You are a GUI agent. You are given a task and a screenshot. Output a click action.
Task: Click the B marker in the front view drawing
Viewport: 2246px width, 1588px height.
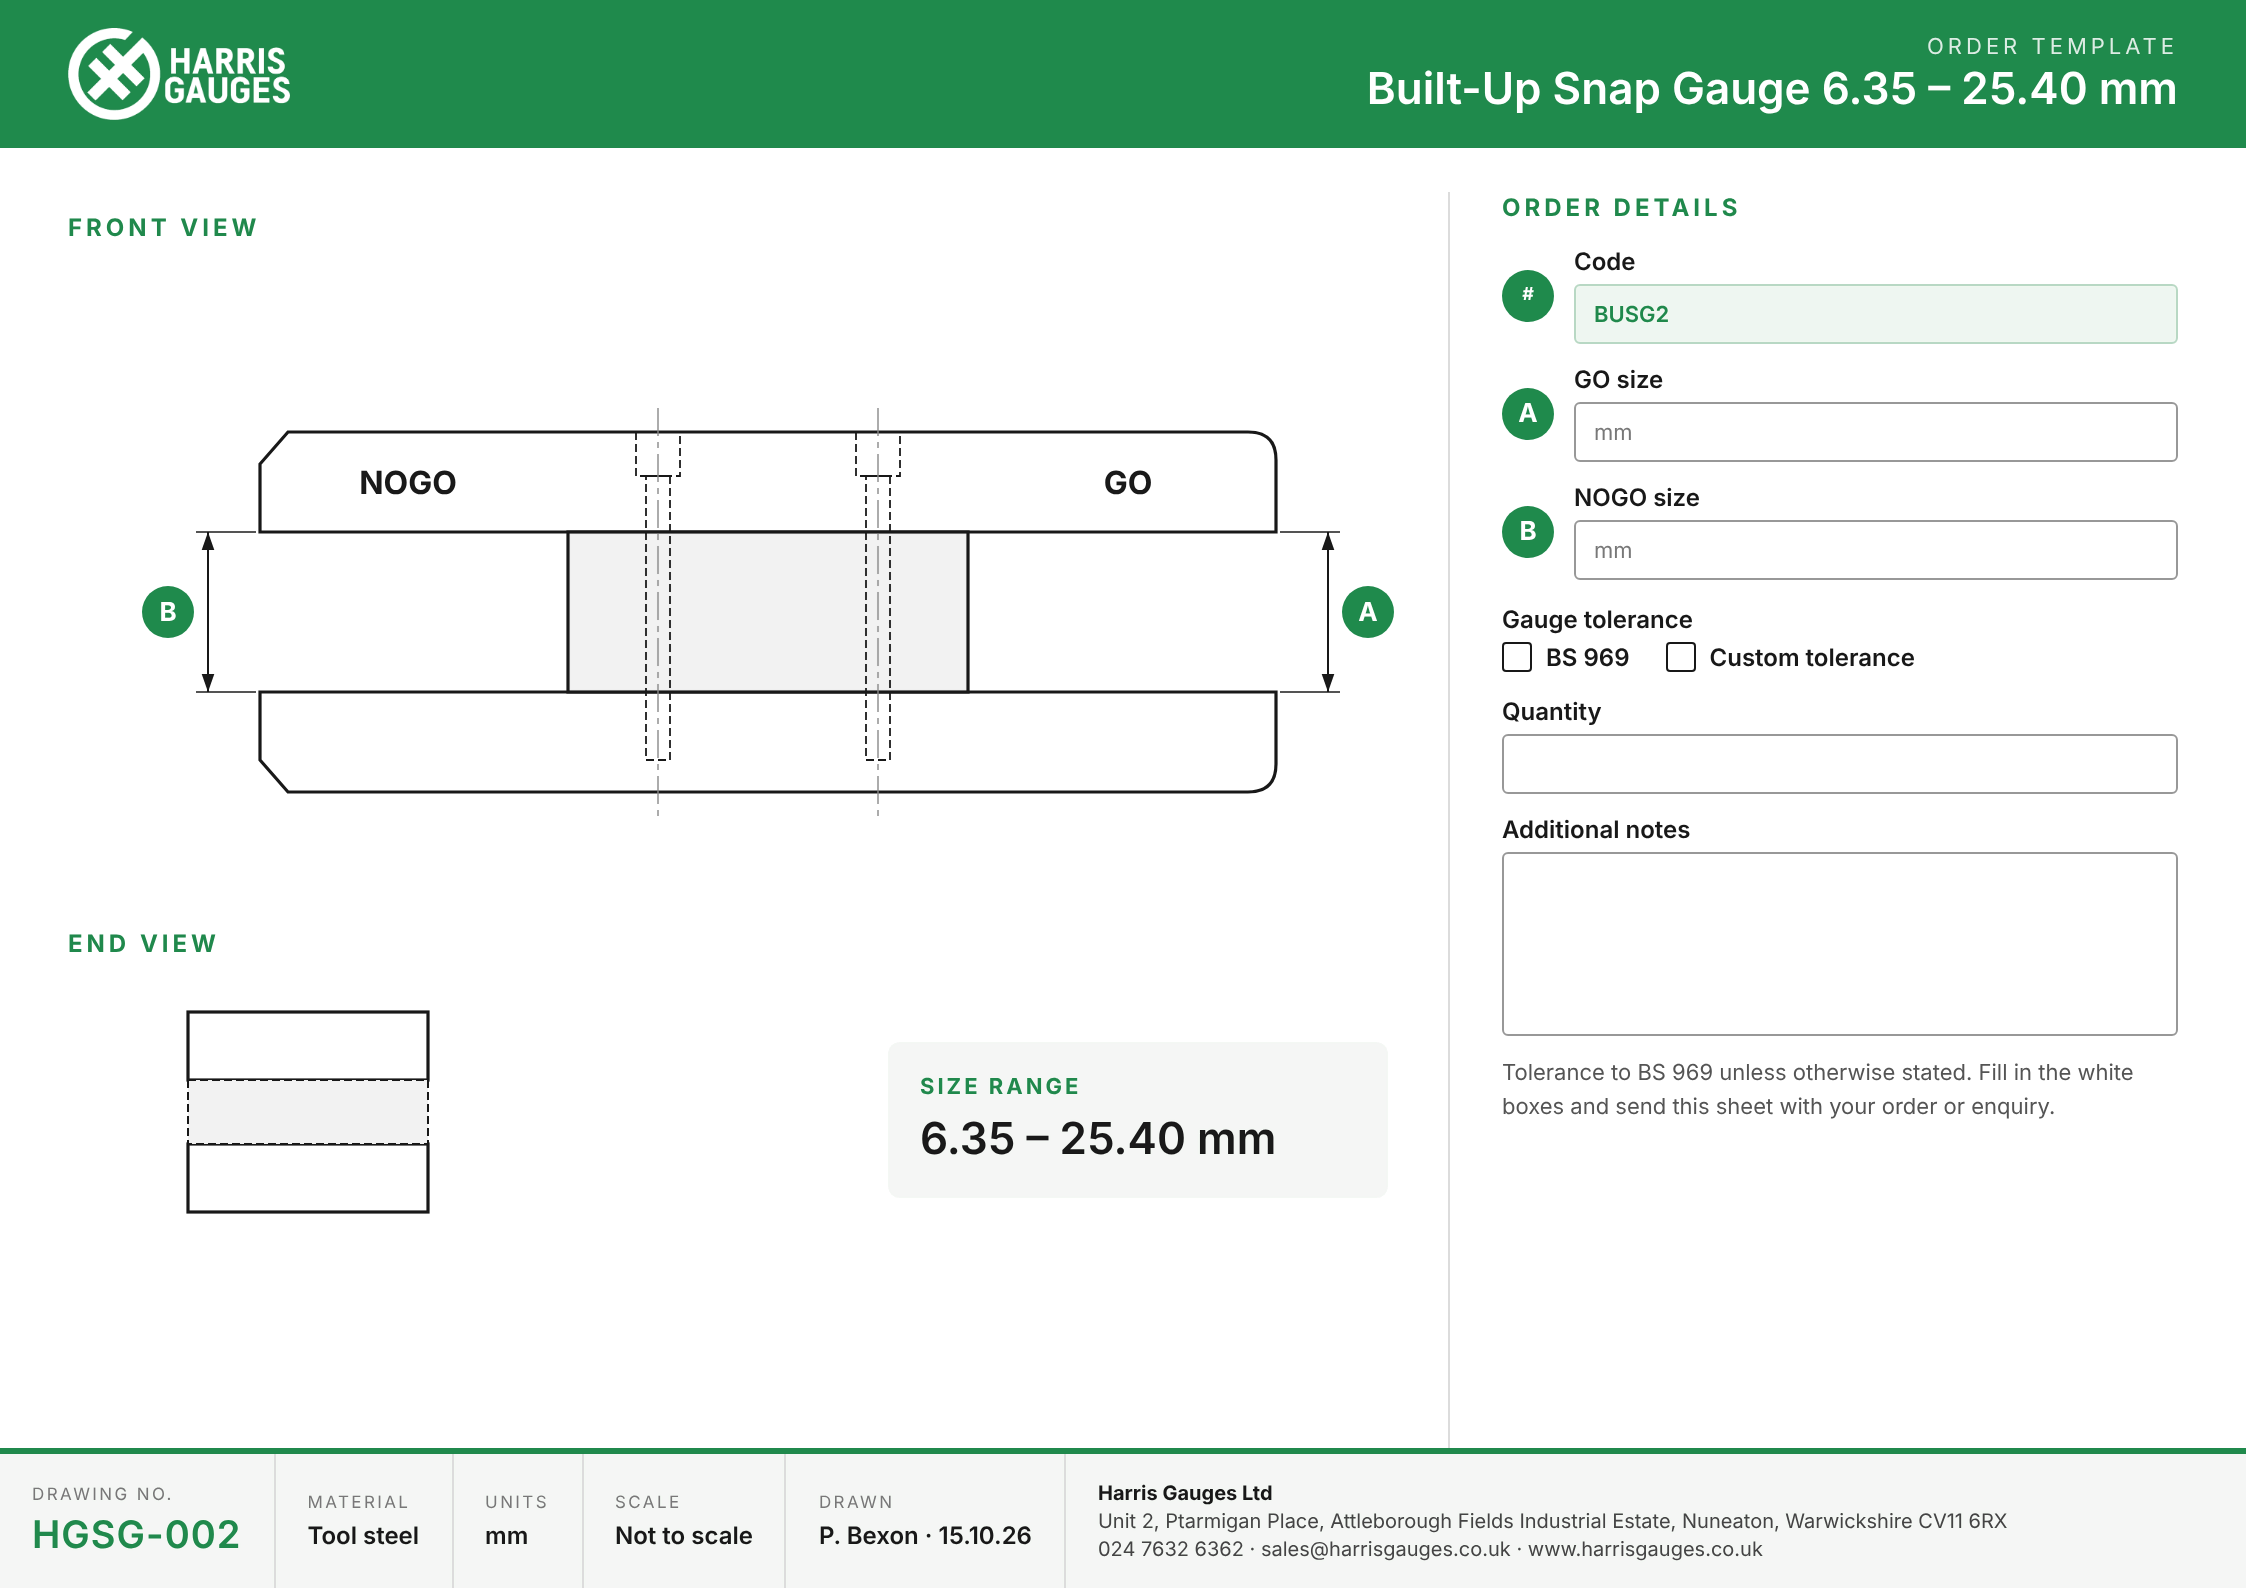coord(168,612)
